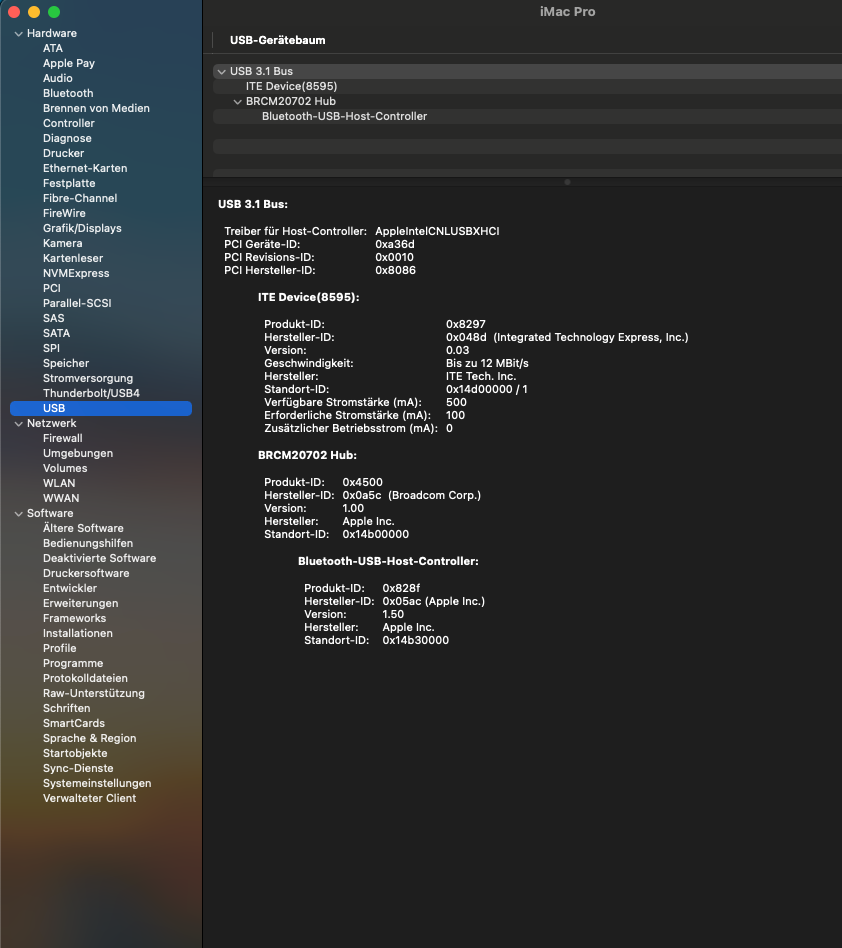
Task: Select Profile in sidebar
Action: coord(60,648)
